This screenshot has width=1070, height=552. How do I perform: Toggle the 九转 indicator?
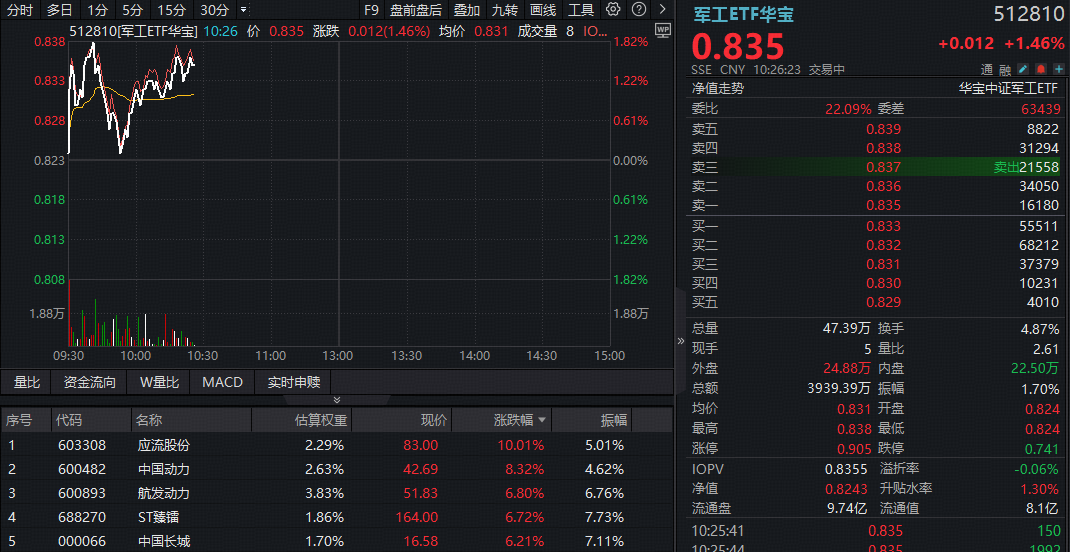click(x=505, y=10)
